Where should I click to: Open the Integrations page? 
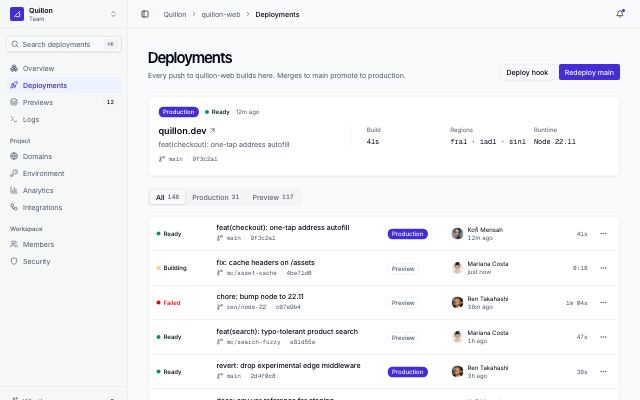[64, 207]
